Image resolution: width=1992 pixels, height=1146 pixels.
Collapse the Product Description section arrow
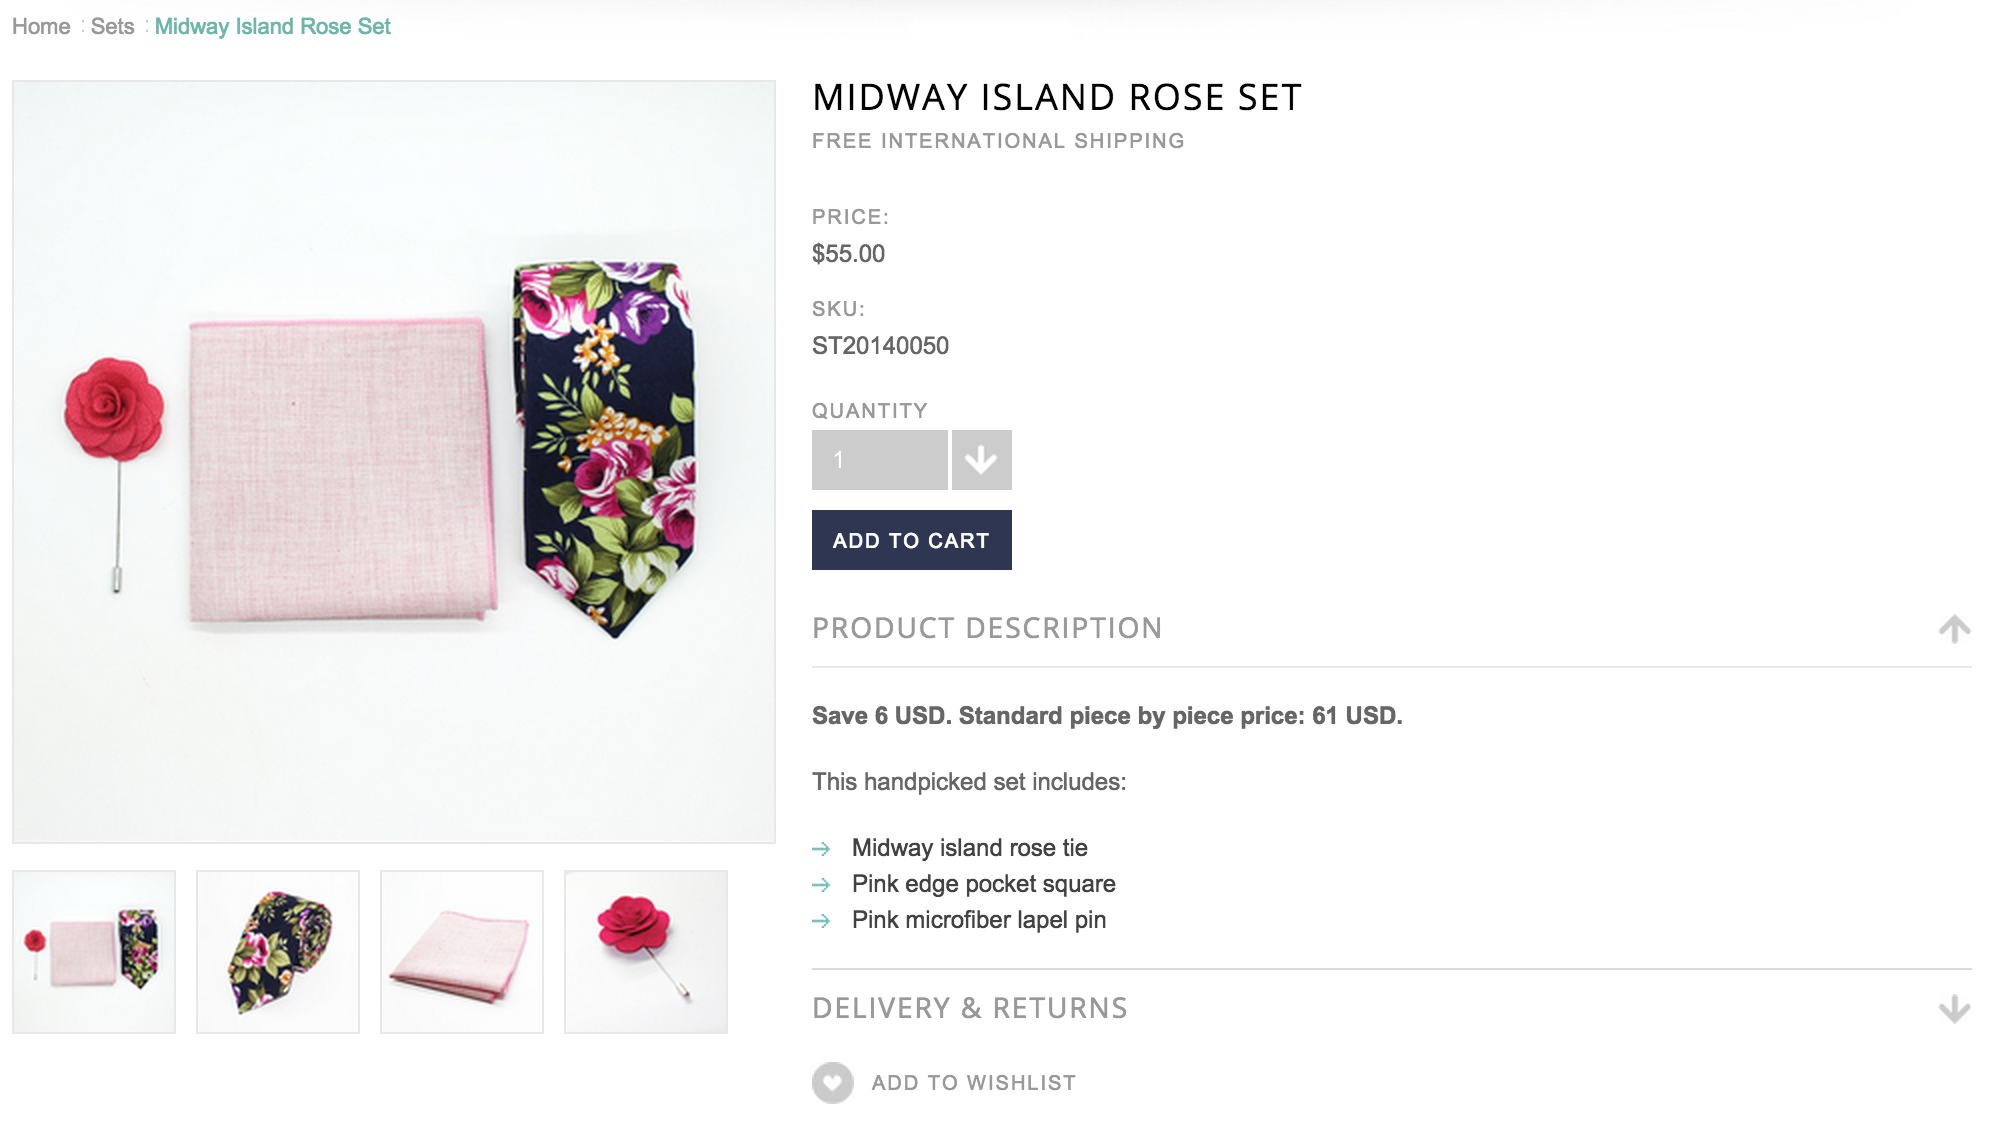(x=1954, y=629)
